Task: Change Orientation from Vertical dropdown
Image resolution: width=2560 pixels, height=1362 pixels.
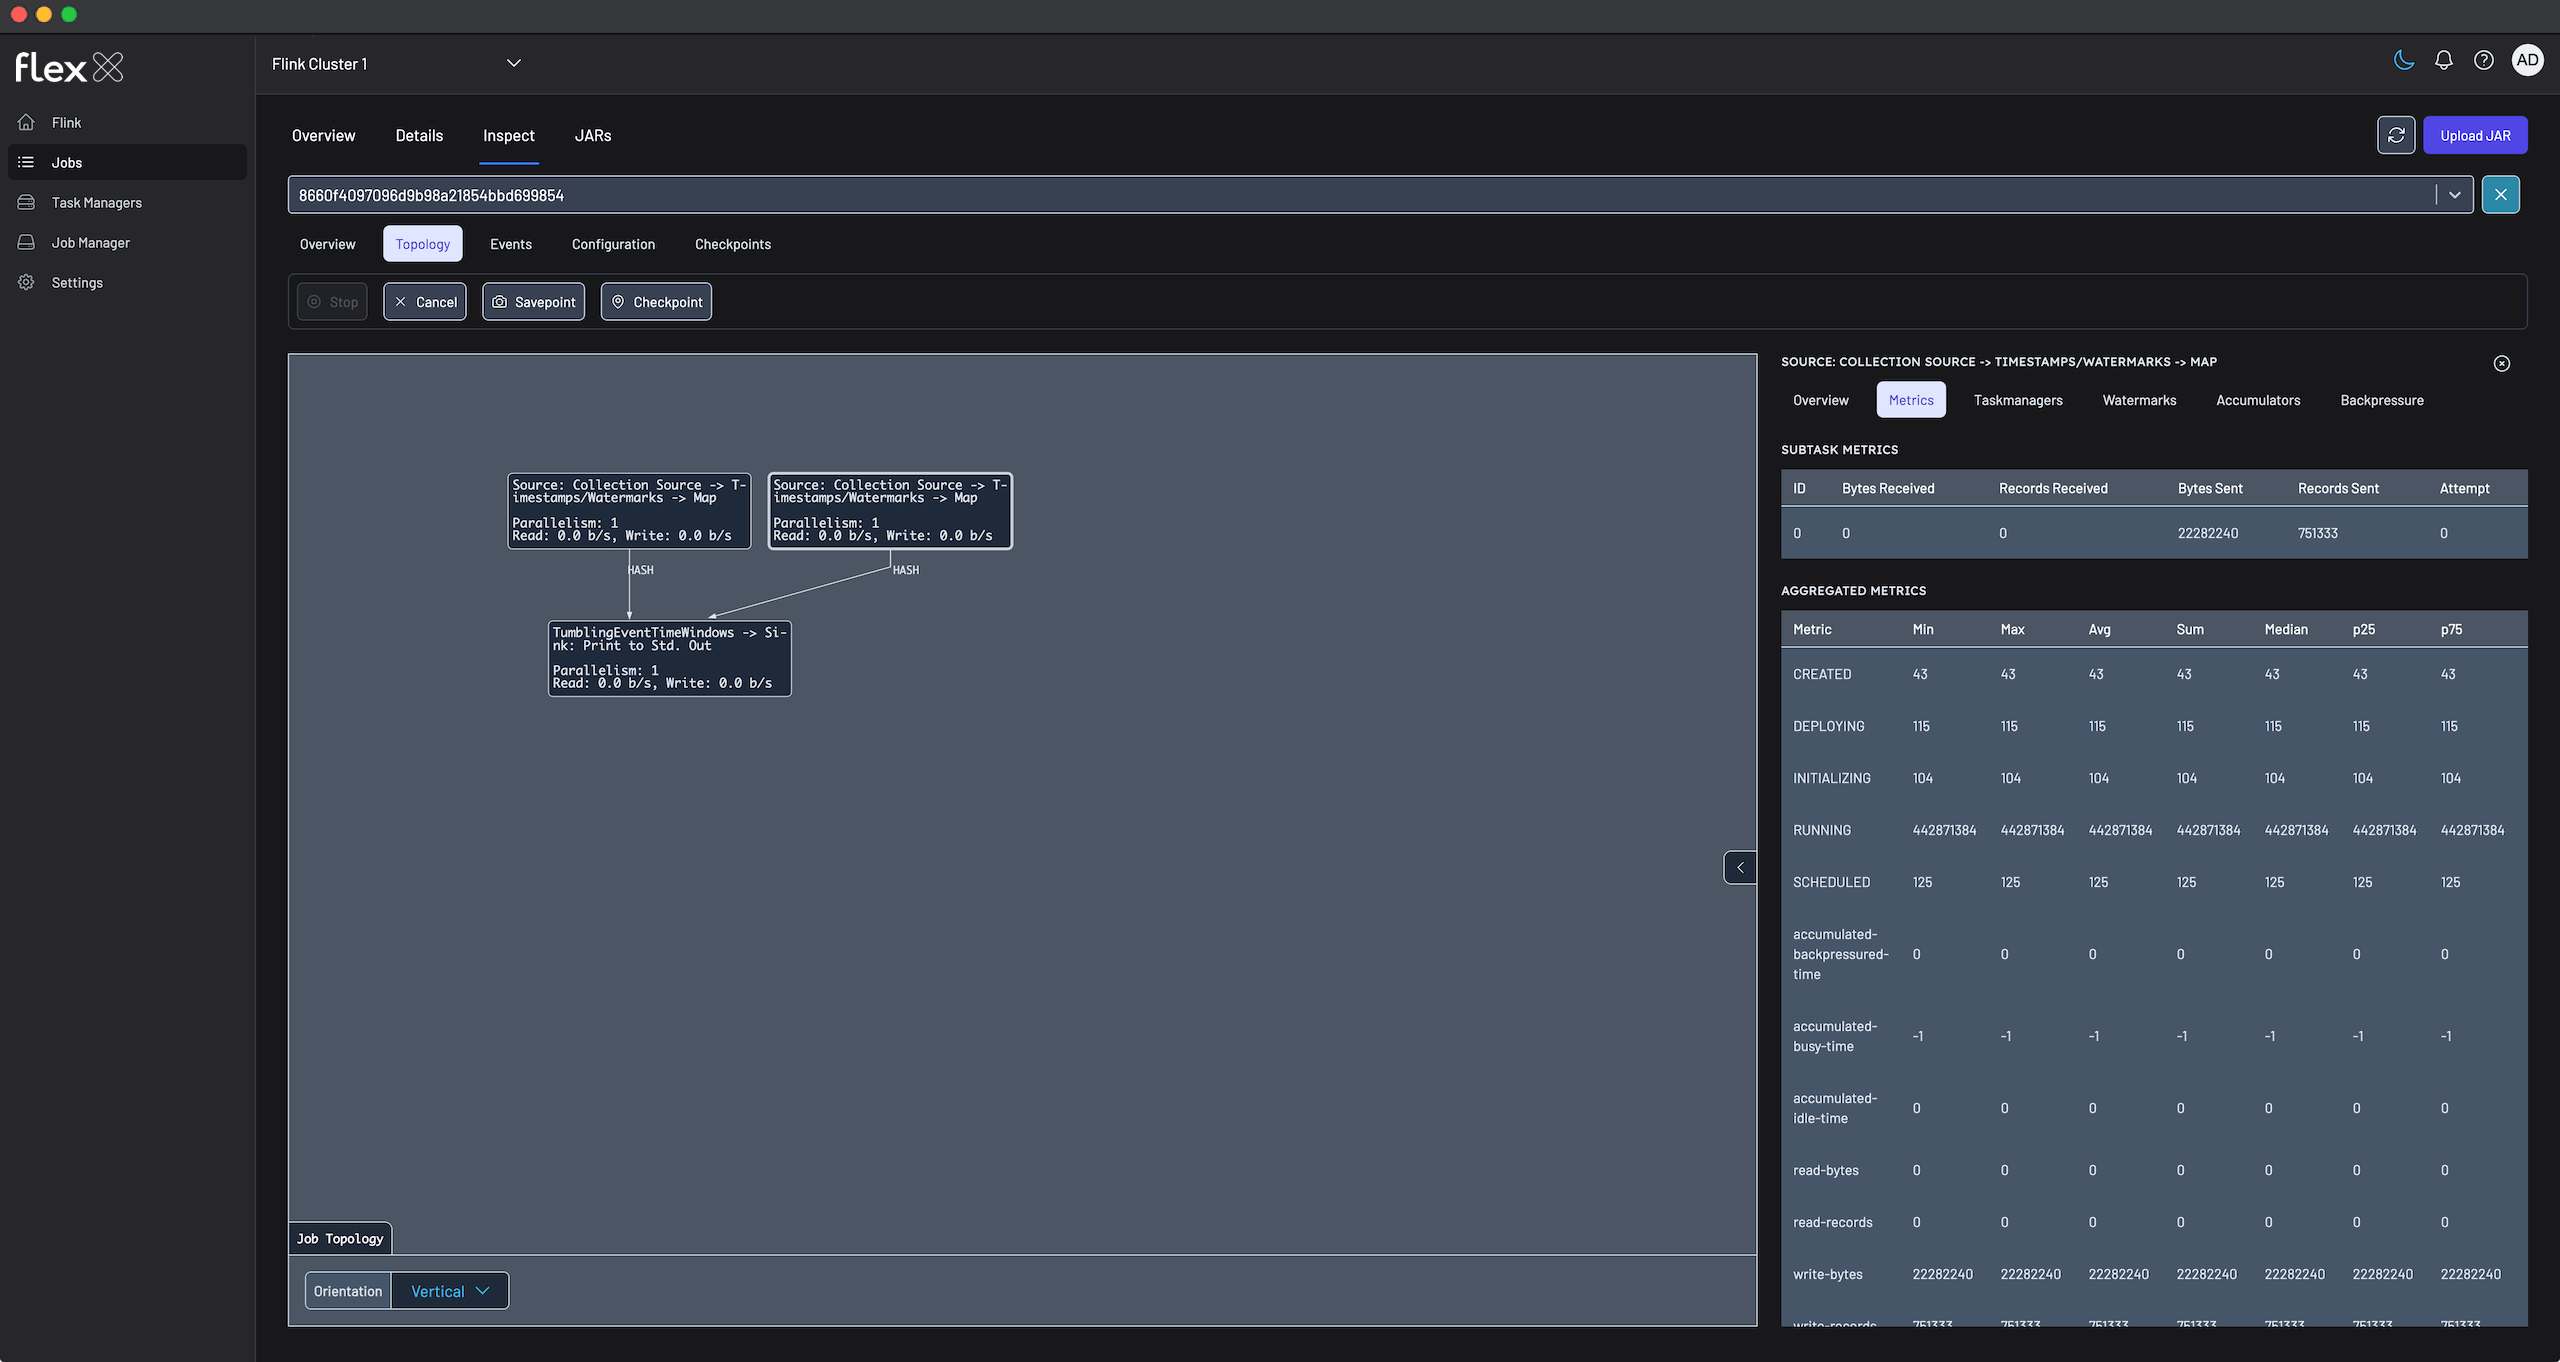Action: click(x=450, y=1291)
